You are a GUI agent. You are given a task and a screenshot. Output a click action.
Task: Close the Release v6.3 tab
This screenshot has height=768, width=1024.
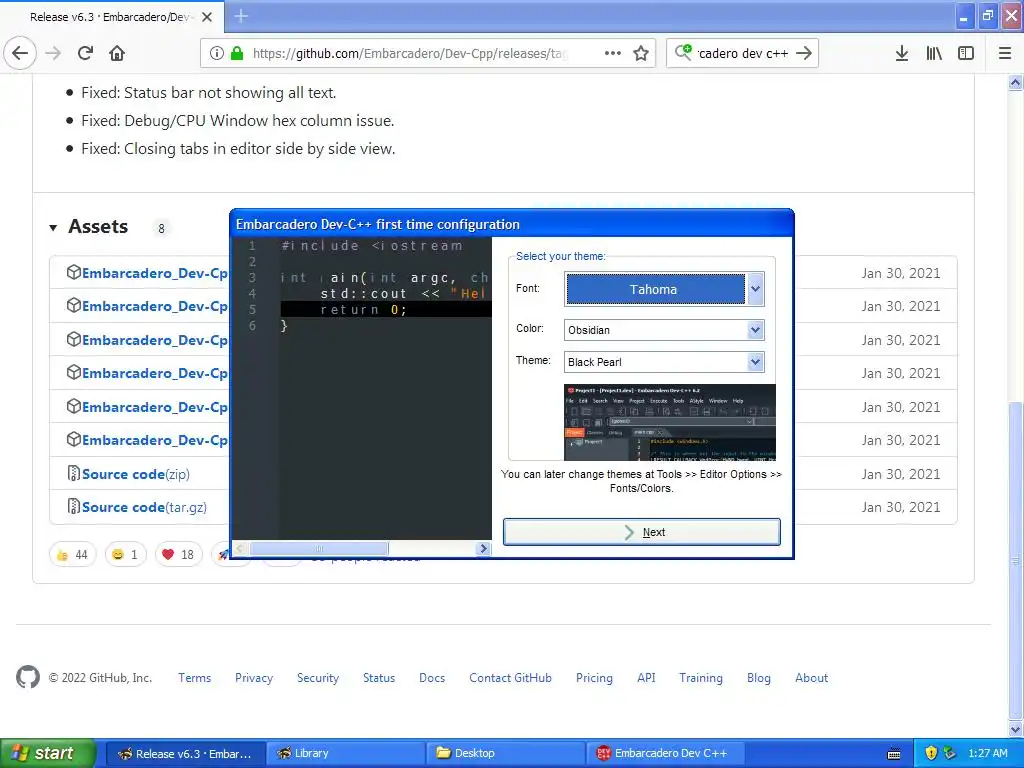click(x=207, y=17)
